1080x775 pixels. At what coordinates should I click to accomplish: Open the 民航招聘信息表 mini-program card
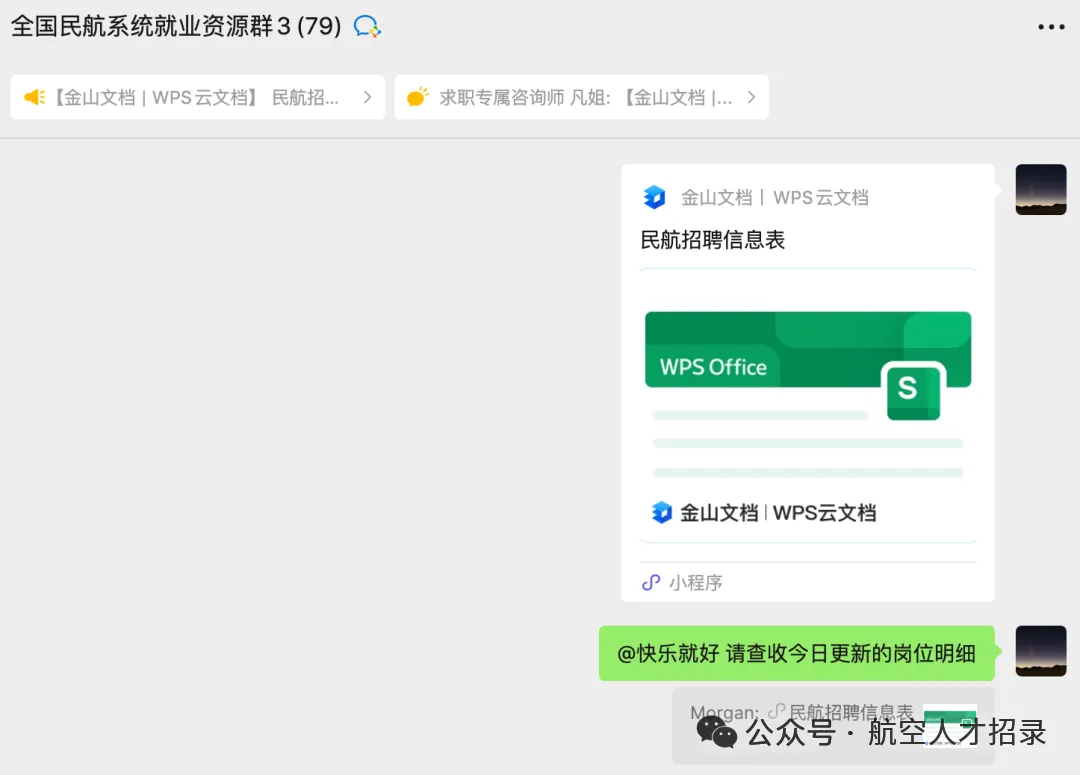808,383
